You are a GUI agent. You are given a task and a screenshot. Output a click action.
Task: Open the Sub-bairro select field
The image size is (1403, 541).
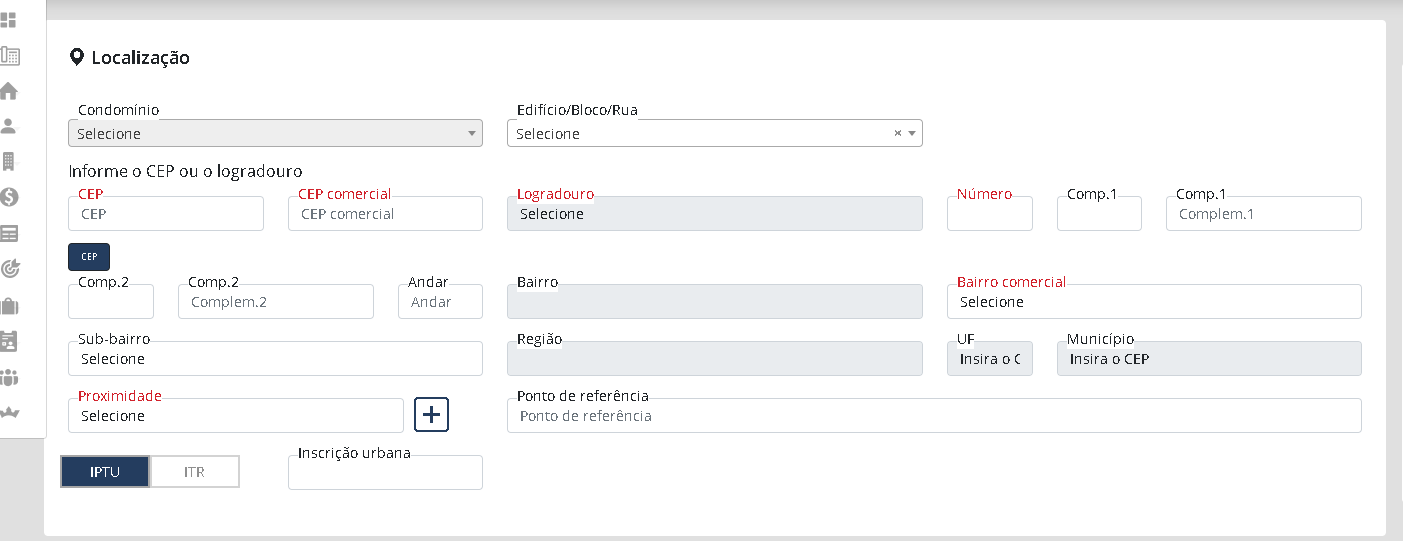pos(275,359)
